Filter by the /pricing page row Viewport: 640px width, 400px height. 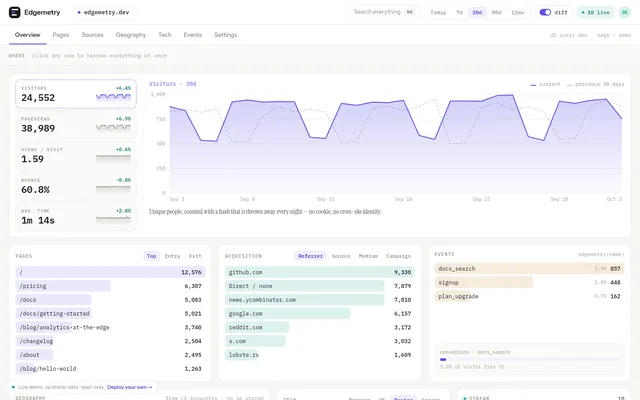point(110,286)
